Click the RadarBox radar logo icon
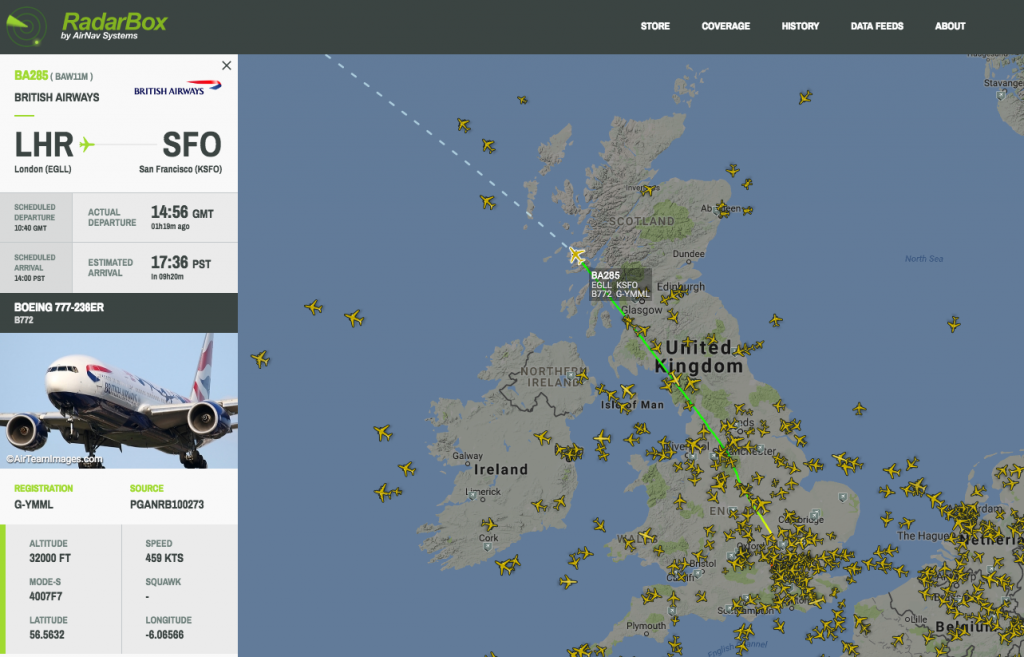This screenshot has height=657, width=1024. pyautogui.click(x=27, y=26)
